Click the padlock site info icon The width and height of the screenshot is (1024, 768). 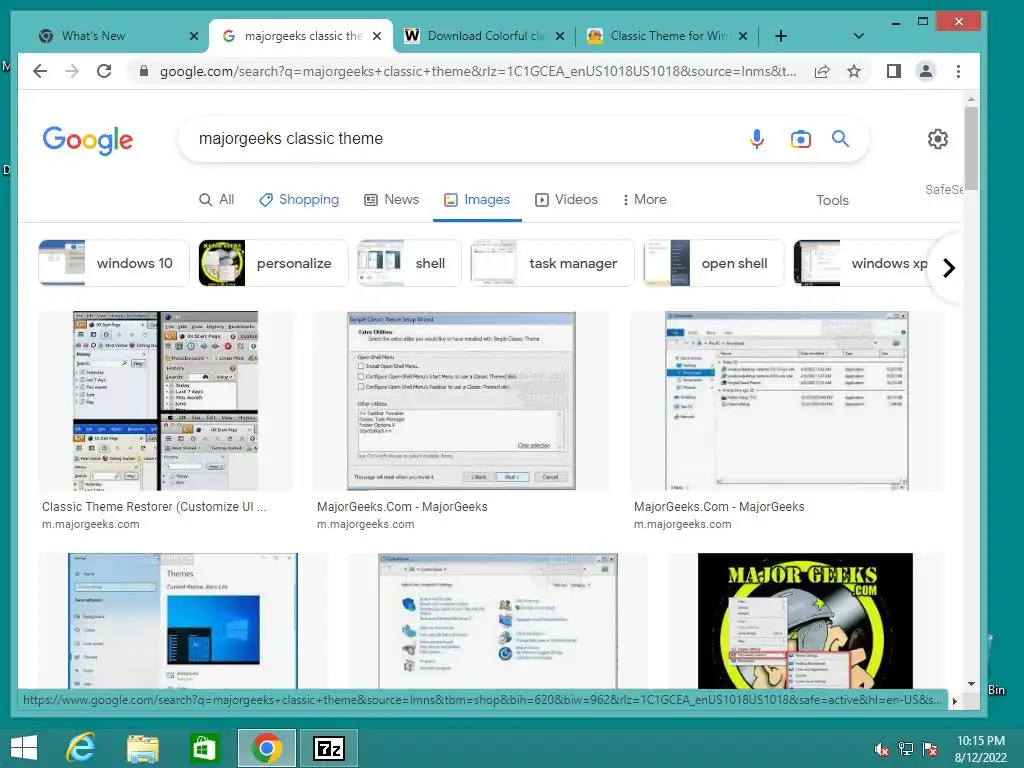tap(144, 71)
